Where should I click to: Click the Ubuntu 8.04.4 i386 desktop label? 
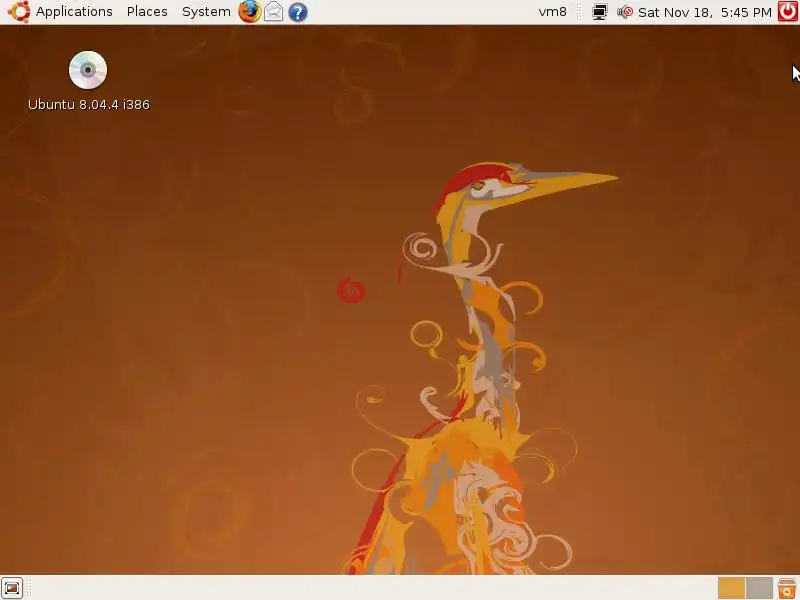pyautogui.click(x=89, y=105)
